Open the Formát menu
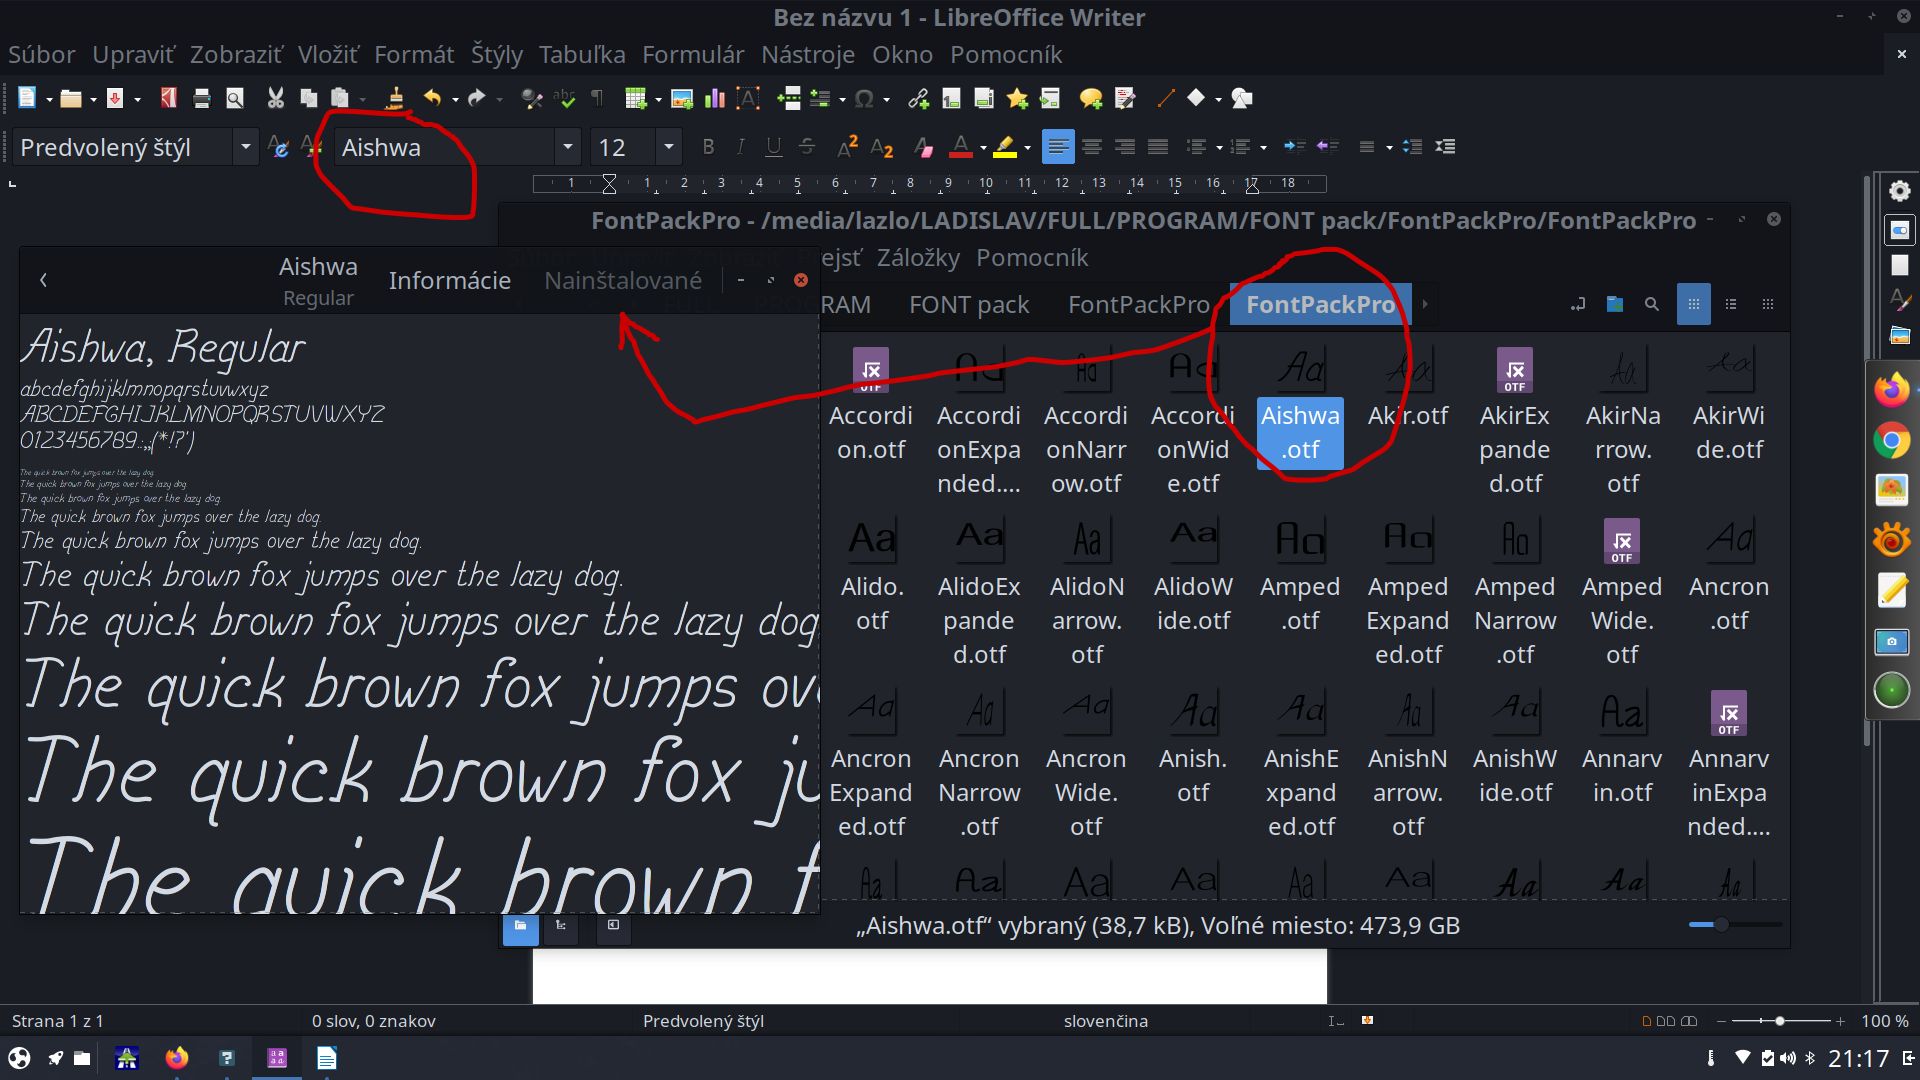The height and width of the screenshot is (1080, 1920). click(x=413, y=55)
